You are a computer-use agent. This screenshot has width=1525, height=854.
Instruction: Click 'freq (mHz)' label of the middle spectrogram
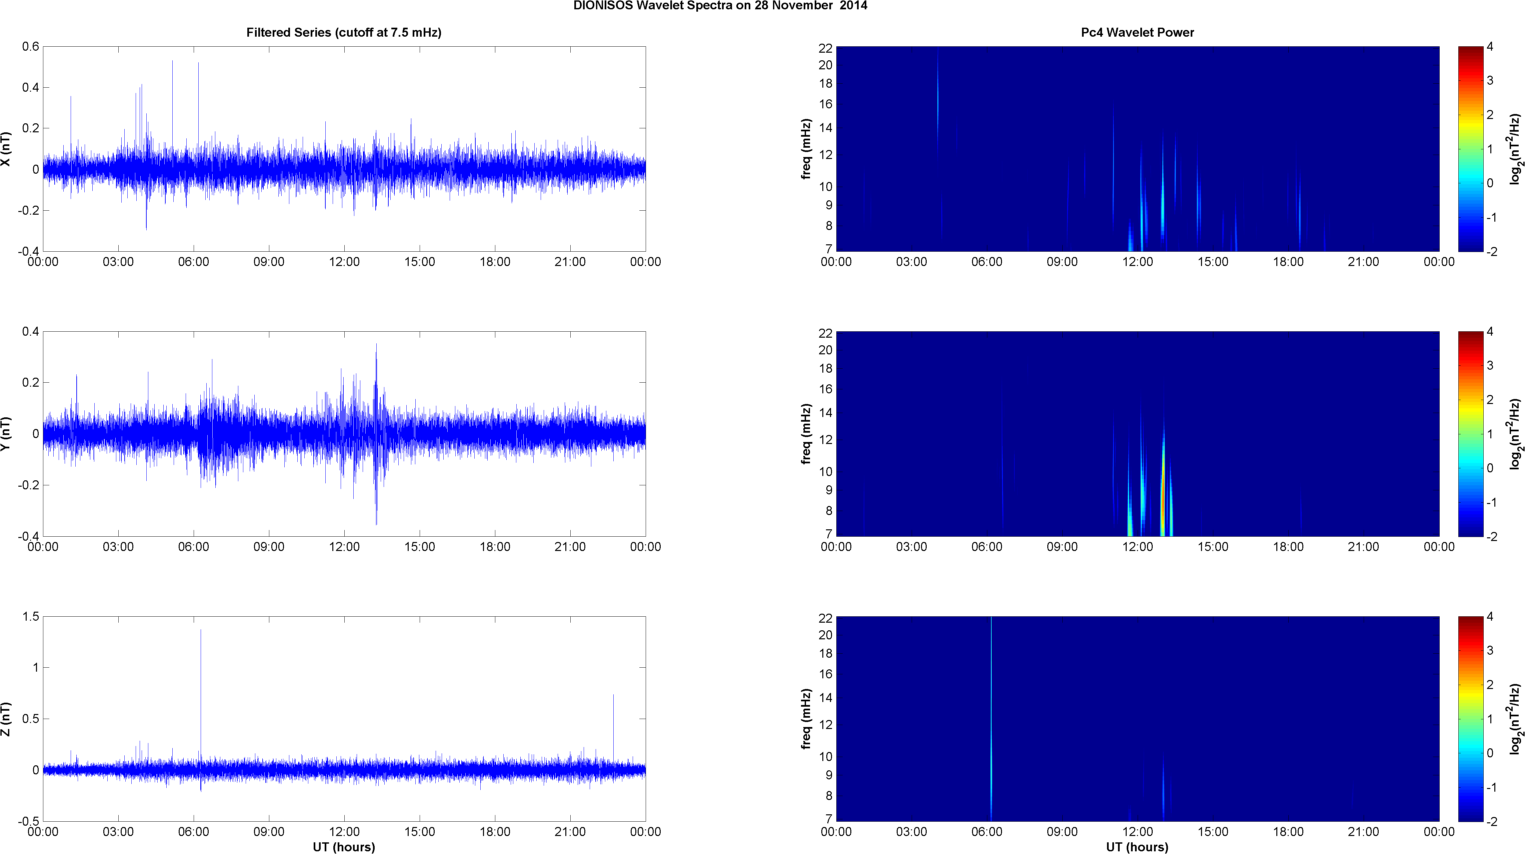pos(806,434)
